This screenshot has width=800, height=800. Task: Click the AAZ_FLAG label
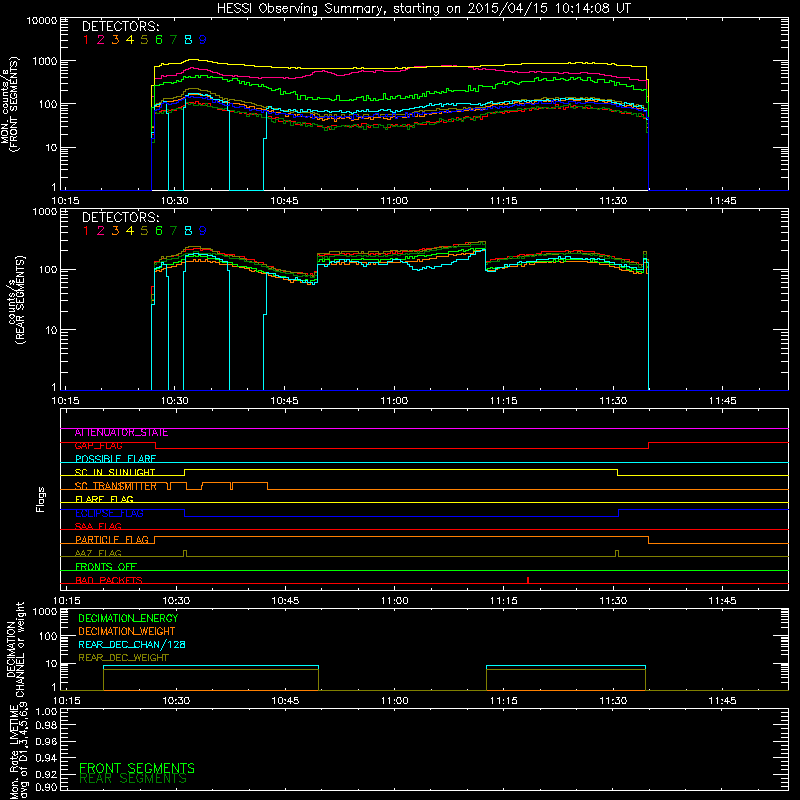tap(98, 553)
